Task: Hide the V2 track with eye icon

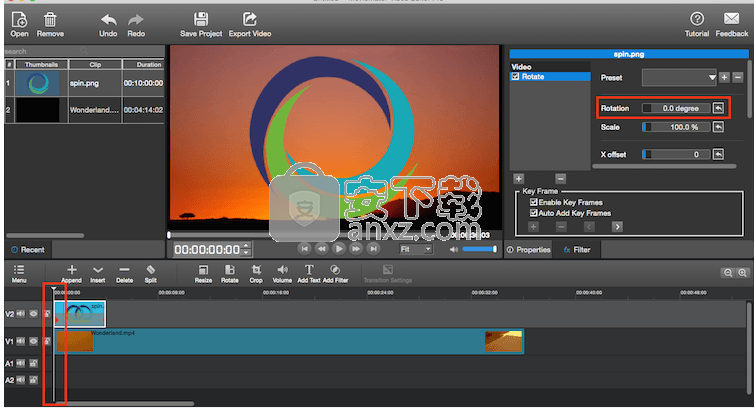Action: point(33,314)
